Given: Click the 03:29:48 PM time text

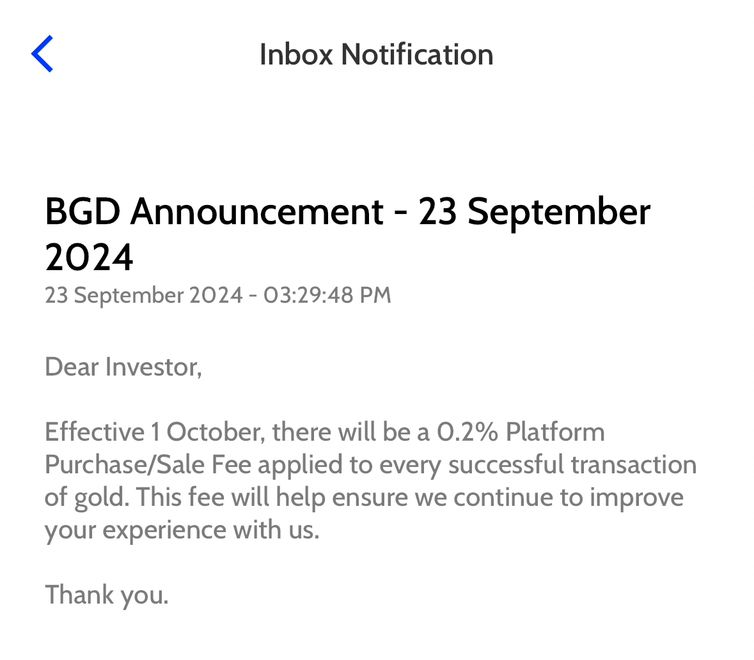Looking at the screenshot, I should (x=326, y=295).
